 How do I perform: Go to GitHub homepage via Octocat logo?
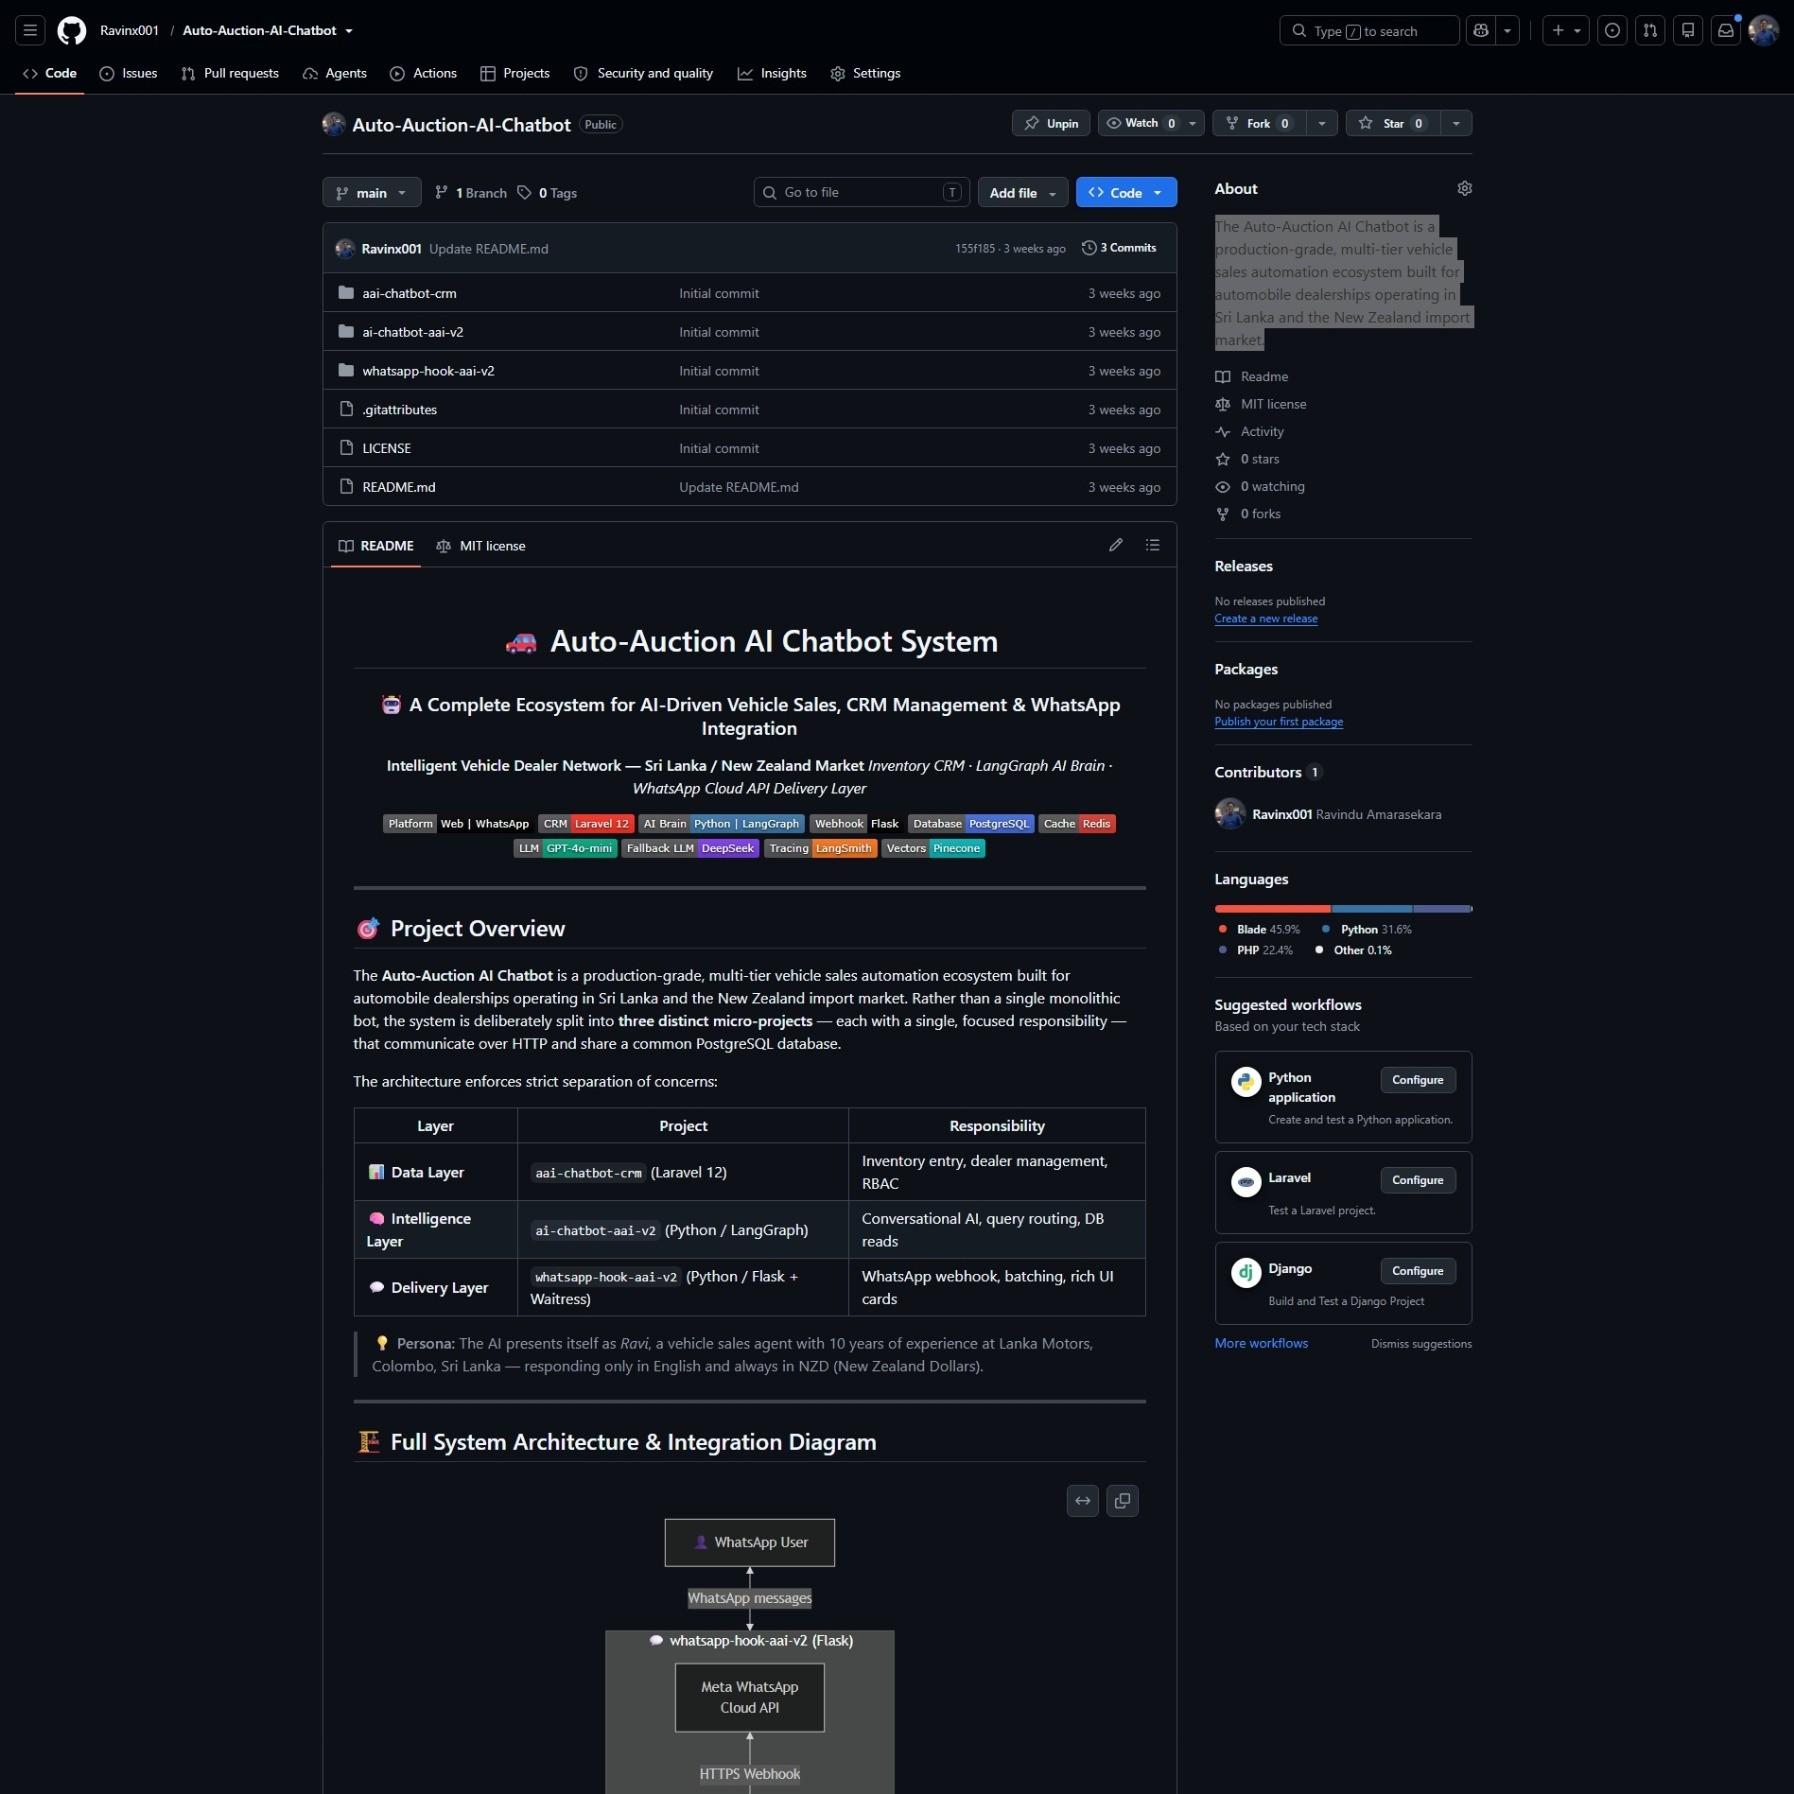point(72,30)
